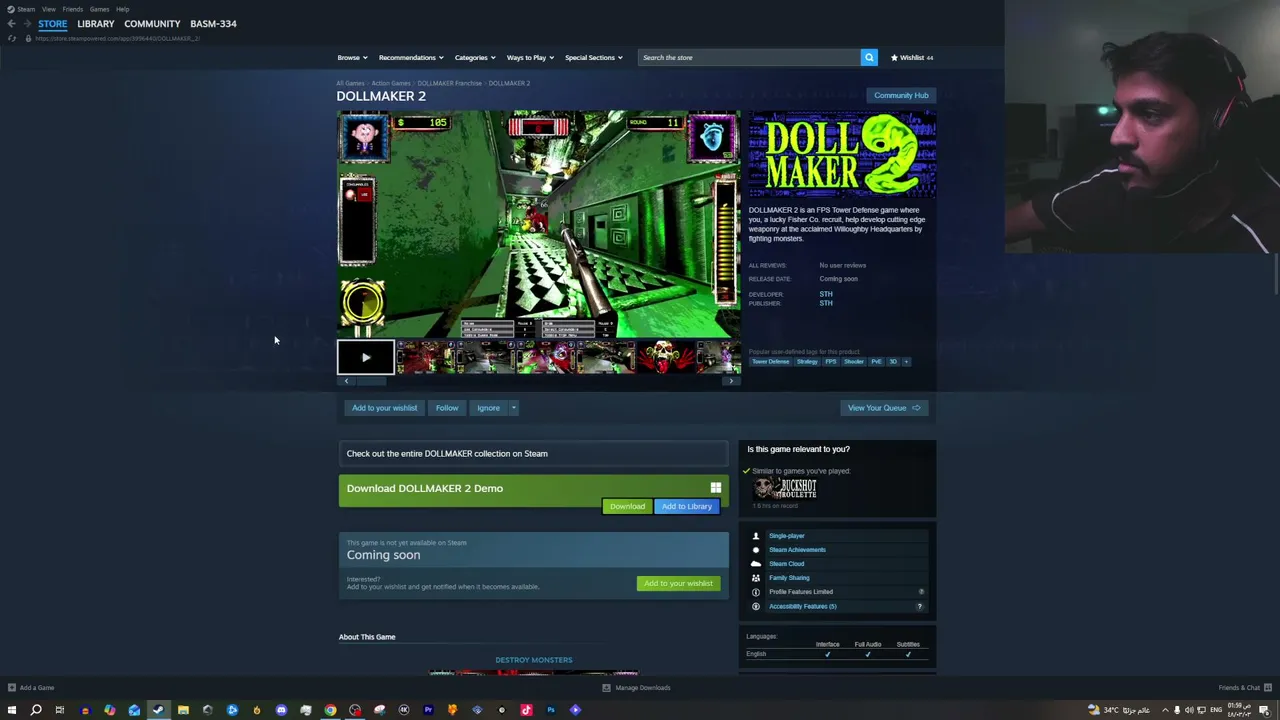The height and width of the screenshot is (720, 1280).
Task: Open TikTok from the taskbar
Action: [x=526, y=710]
